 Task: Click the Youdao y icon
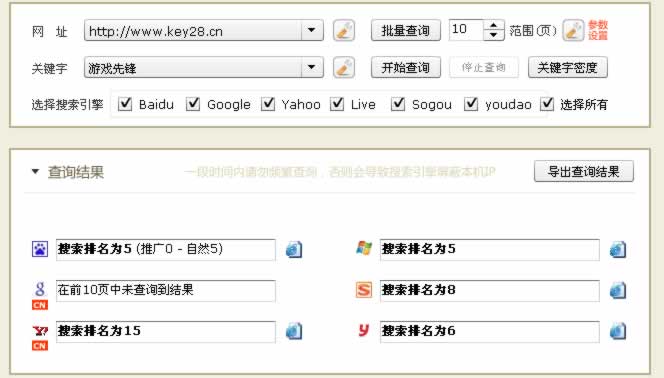pyautogui.click(x=364, y=330)
